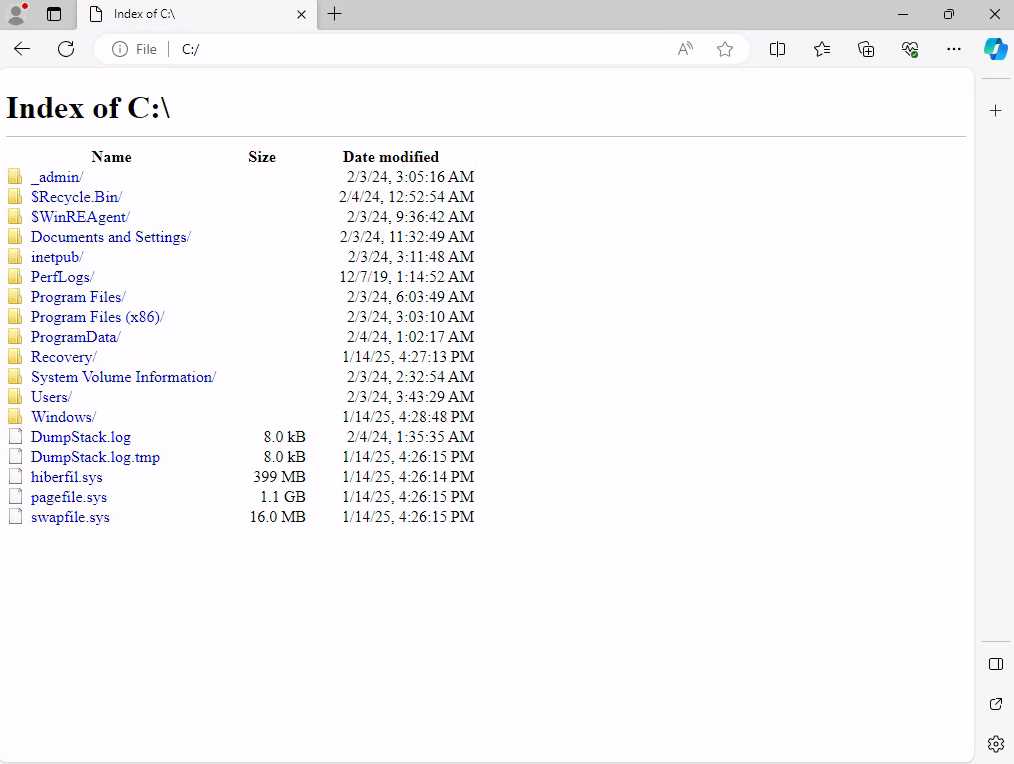Go back to the previous page
This screenshot has width=1014, height=764.
click(22, 49)
